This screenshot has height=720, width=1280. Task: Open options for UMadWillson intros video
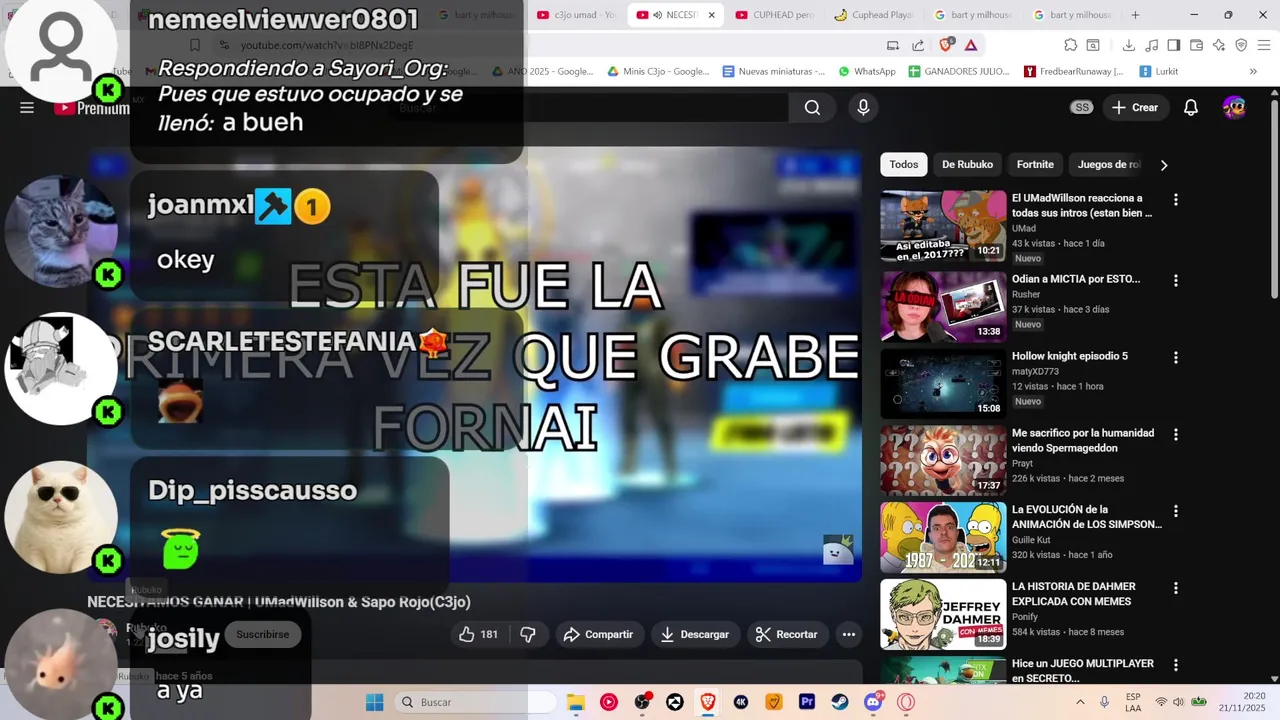[1176, 200]
